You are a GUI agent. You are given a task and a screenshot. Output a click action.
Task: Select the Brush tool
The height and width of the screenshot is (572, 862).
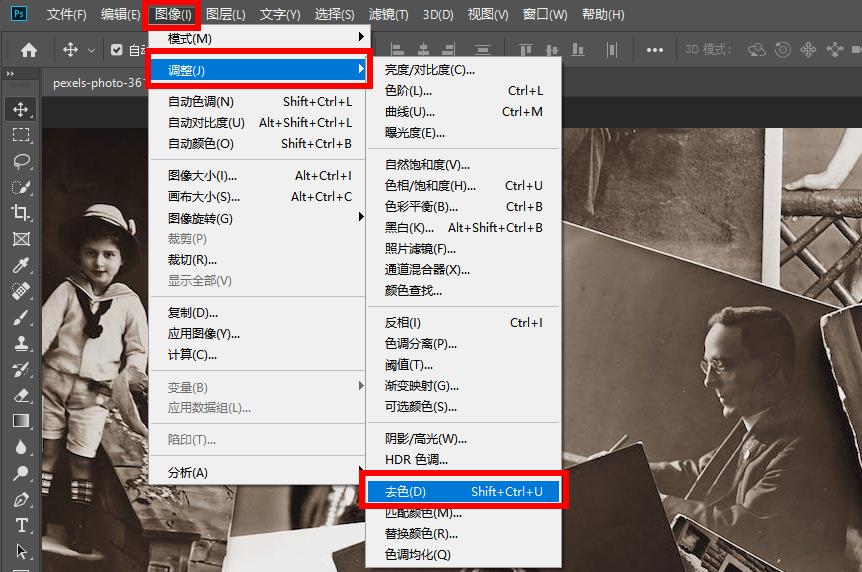point(21,317)
